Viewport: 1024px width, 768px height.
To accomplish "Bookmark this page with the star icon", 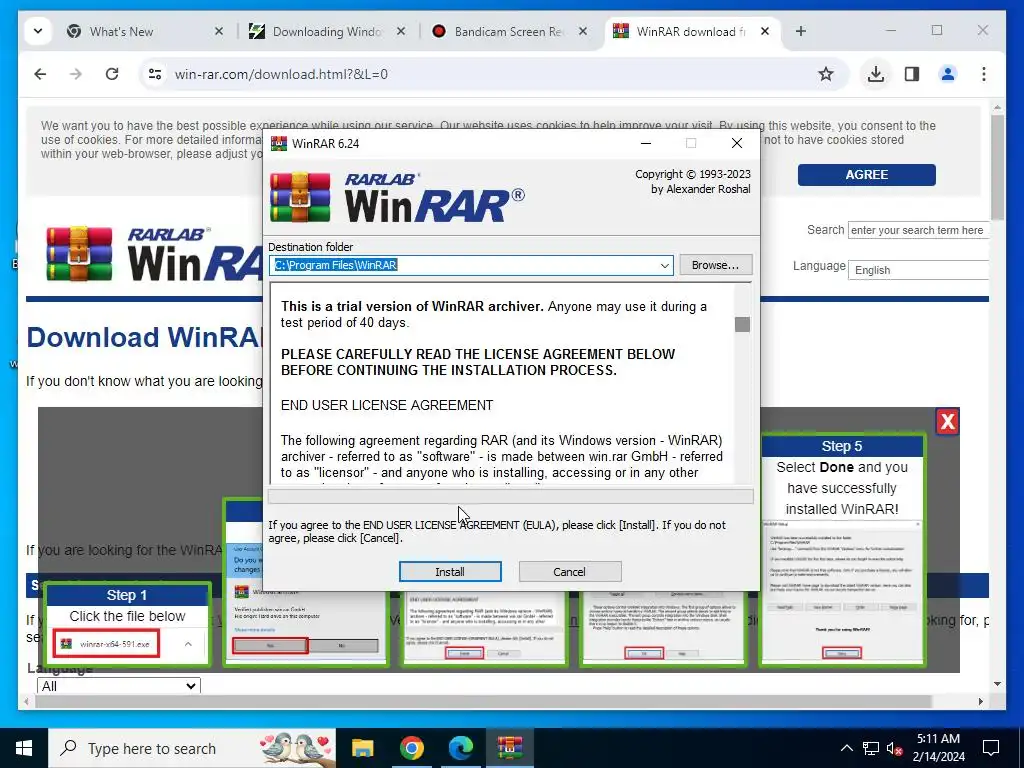I will pyautogui.click(x=826, y=74).
